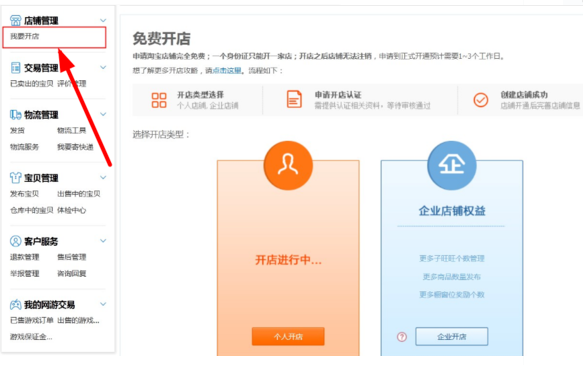Image resolution: width=583 pixels, height=365 pixels.
Task: Open 已售游戏订单 in the sidebar
Action: 32,320
